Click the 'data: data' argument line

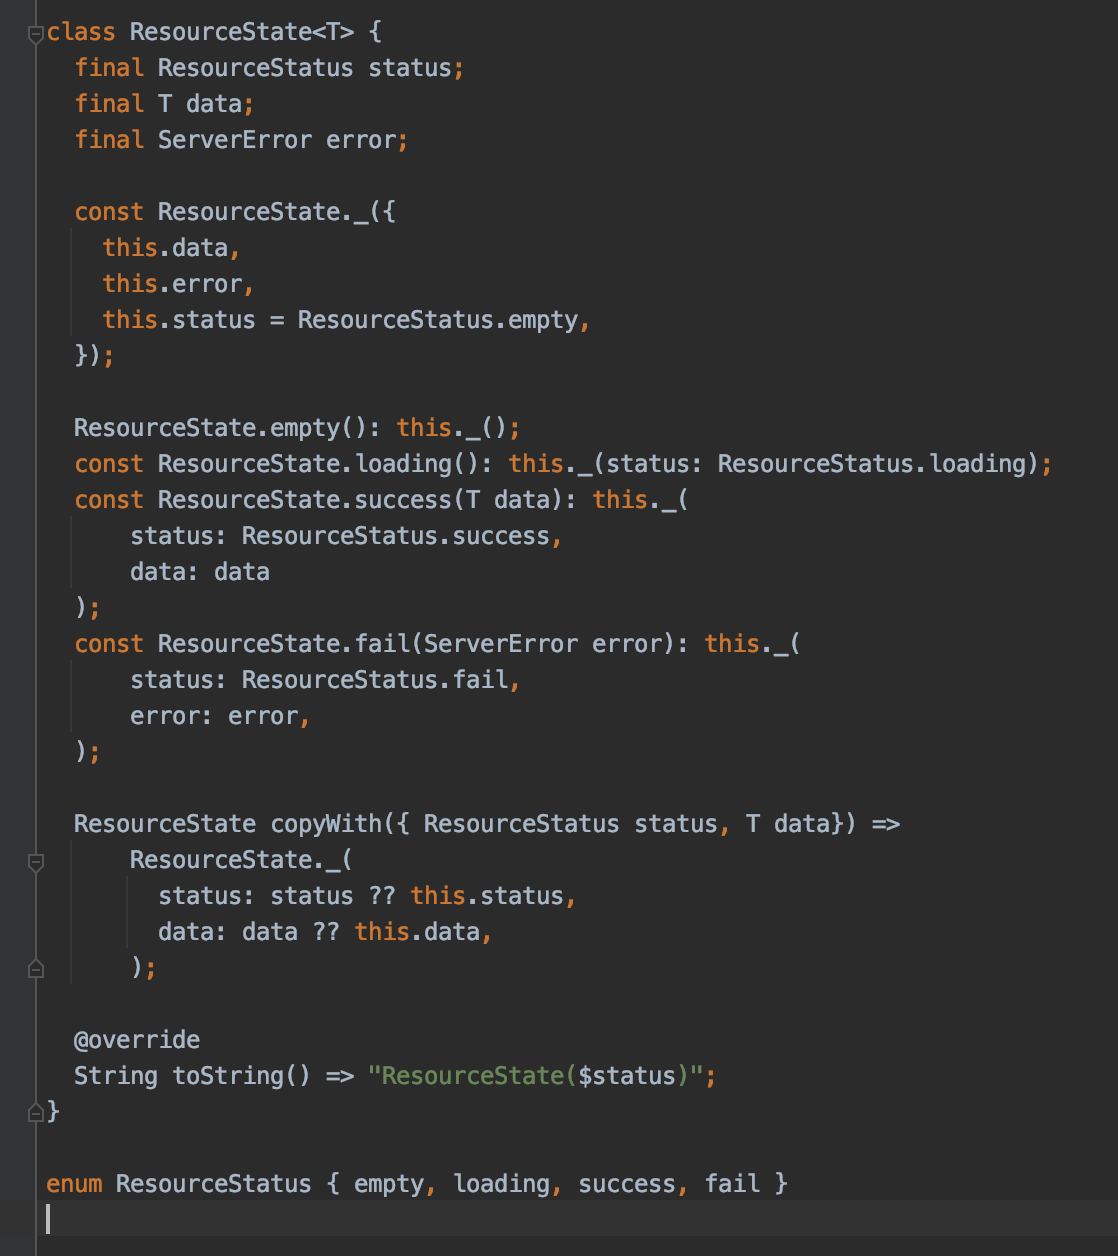pyautogui.click(x=200, y=572)
